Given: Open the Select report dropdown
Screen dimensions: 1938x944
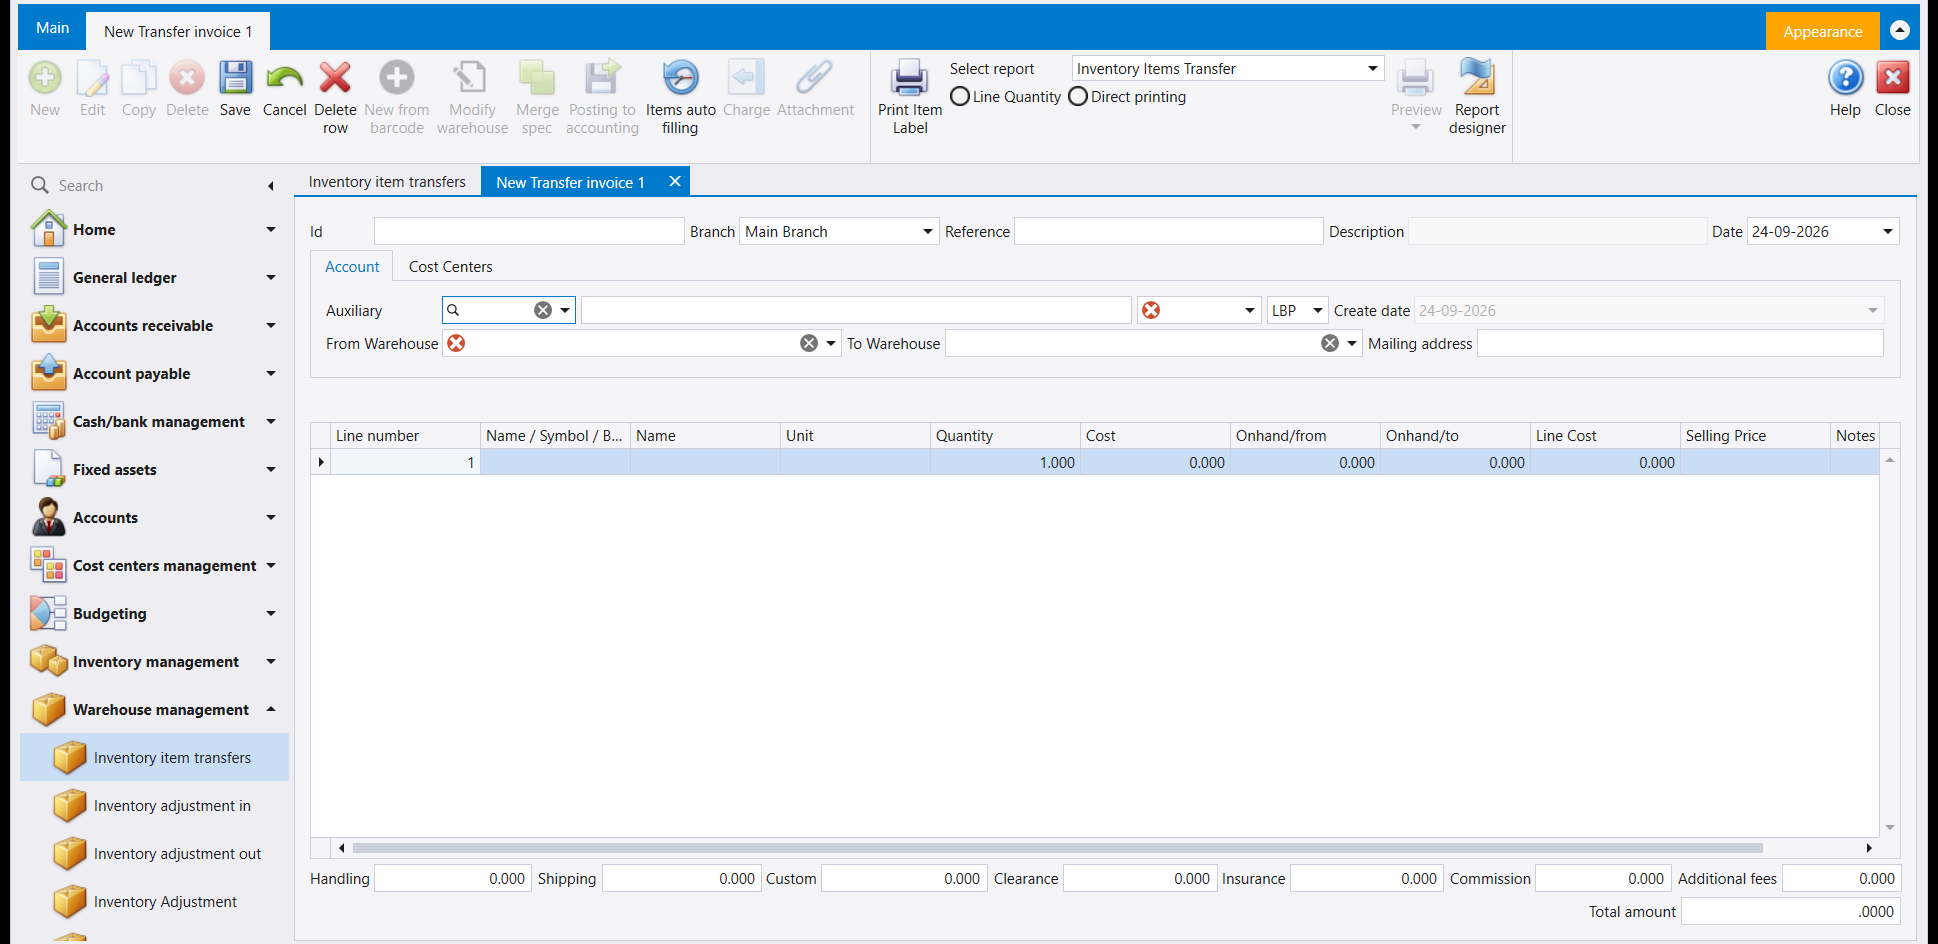Looking at the screenshot, I should [1373, 69].
